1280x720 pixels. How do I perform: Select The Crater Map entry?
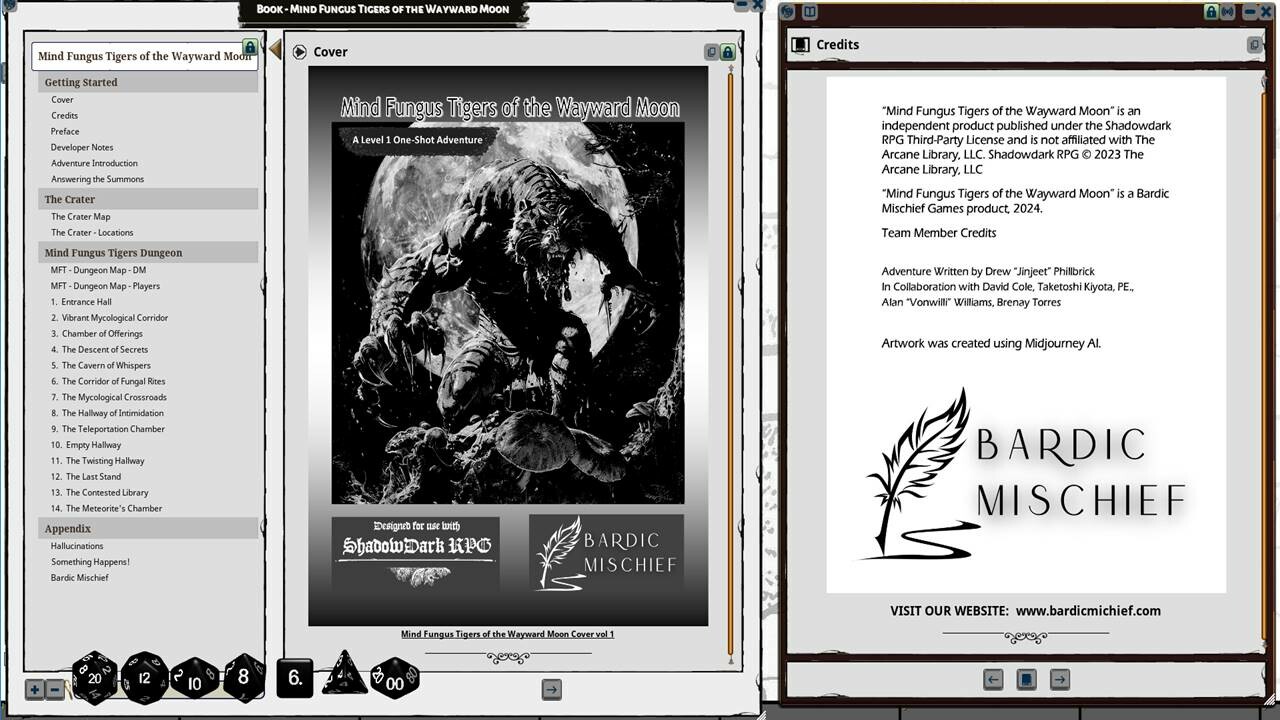pos(81,216)
